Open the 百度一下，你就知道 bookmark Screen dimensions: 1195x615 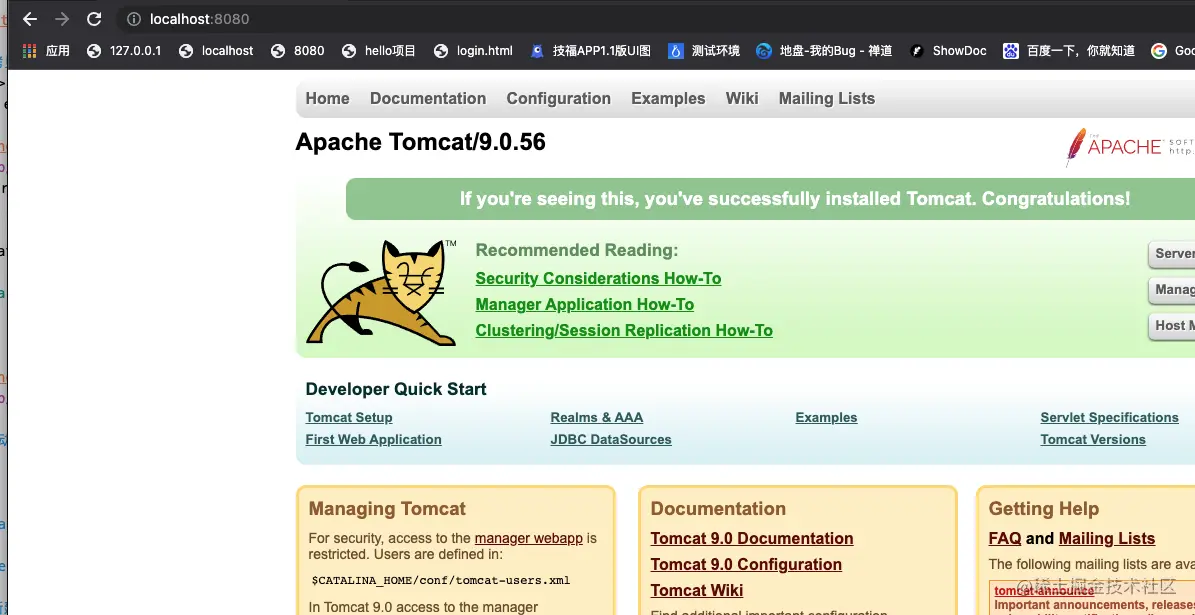click(1068, 51)
